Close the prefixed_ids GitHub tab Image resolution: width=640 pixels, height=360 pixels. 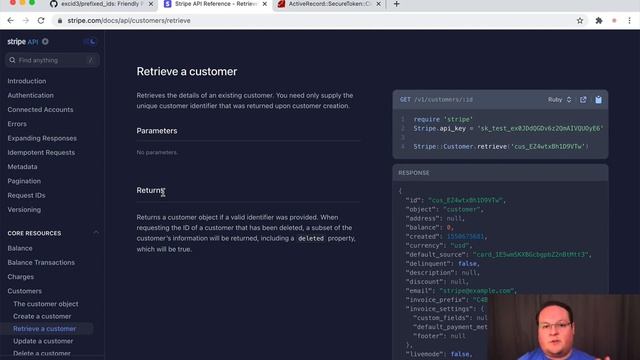click(x=151, y=4)
